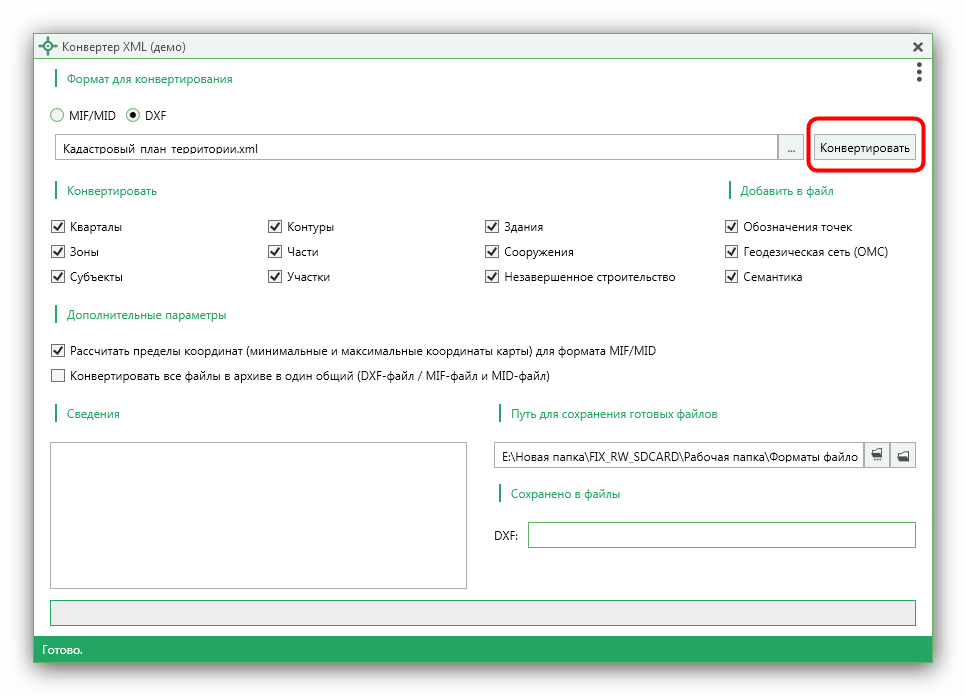The width and height of the screenshot is (966, 696).
Task: Select the MIF/MID format radio button
Action: [x=57, y=115]
